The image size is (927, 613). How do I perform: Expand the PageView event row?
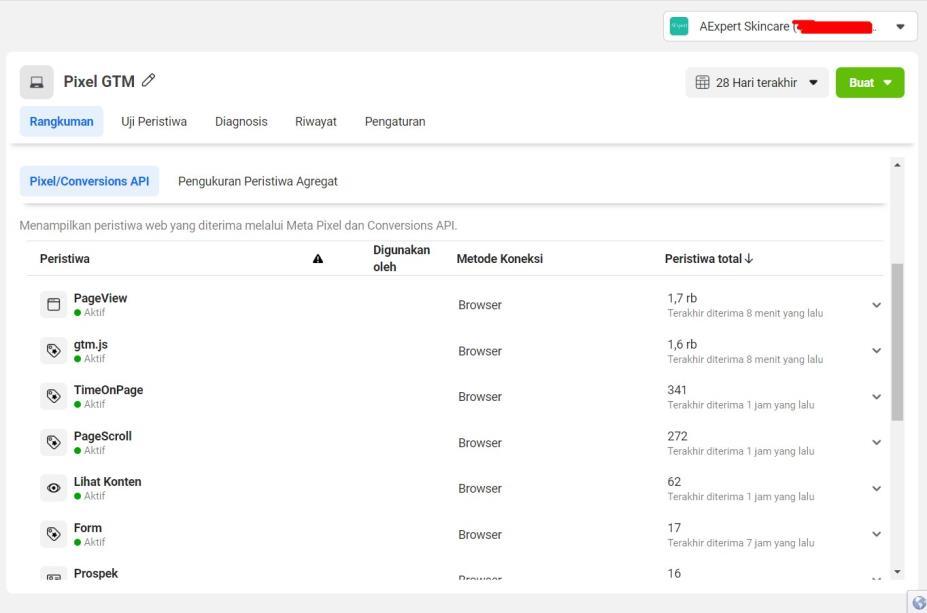pyautogui.click(x=877, y=305)
